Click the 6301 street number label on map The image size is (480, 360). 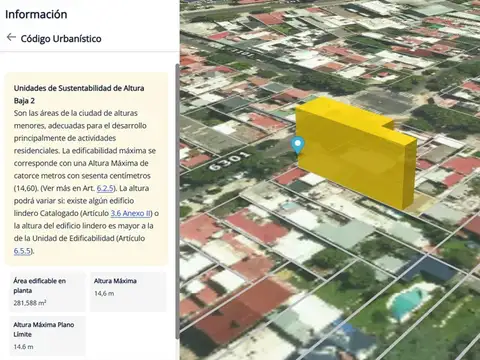(x=229, y=160)
